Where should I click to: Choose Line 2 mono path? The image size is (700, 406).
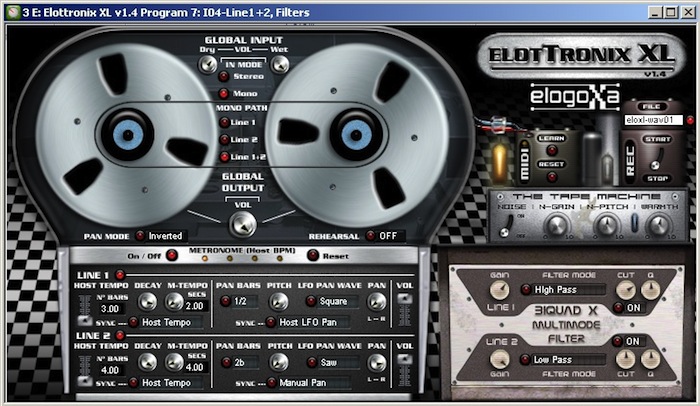click(x=224, y=140)
